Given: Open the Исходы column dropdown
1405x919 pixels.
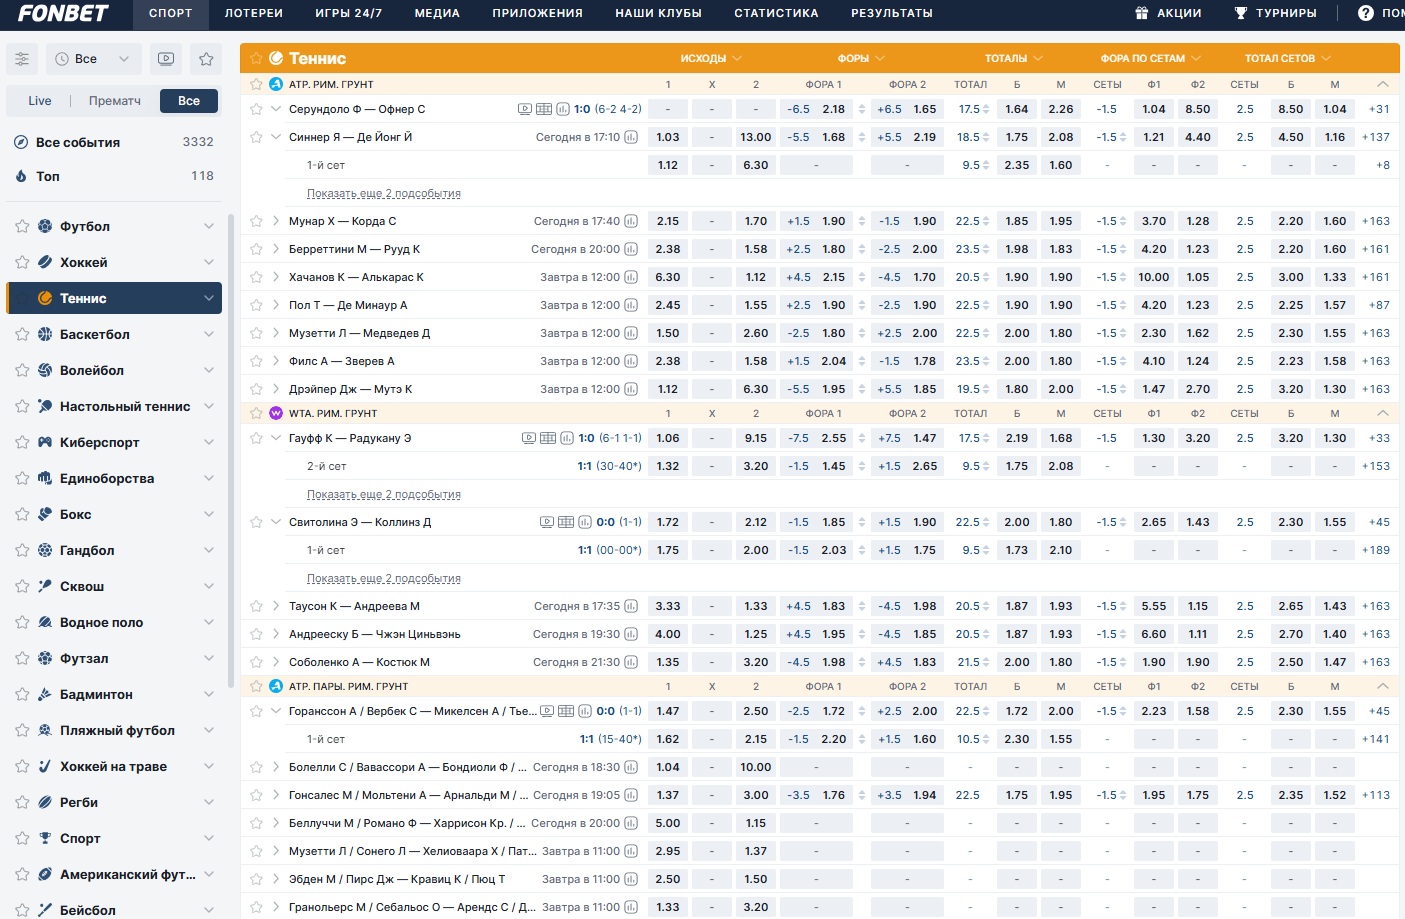Looking at the screenshot, I should click(711, 58).
